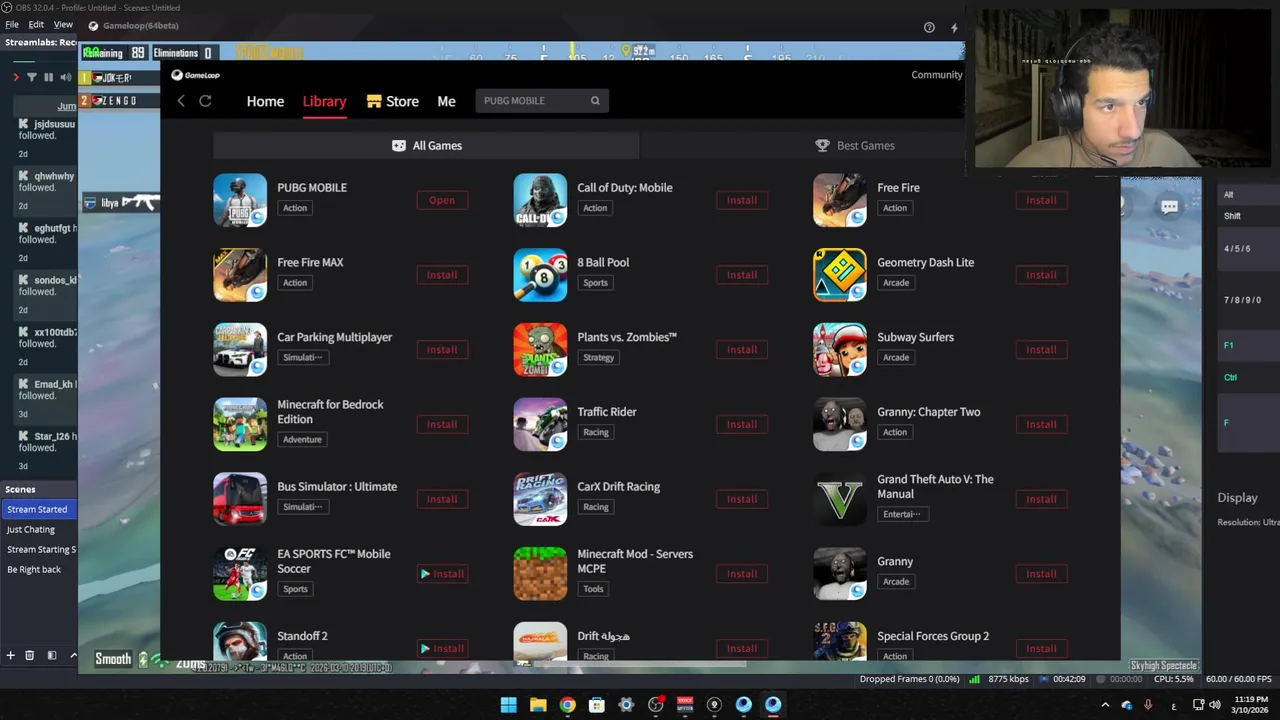
Task: Pause the Streamlabs recent events feed
Action: (48, 77)
